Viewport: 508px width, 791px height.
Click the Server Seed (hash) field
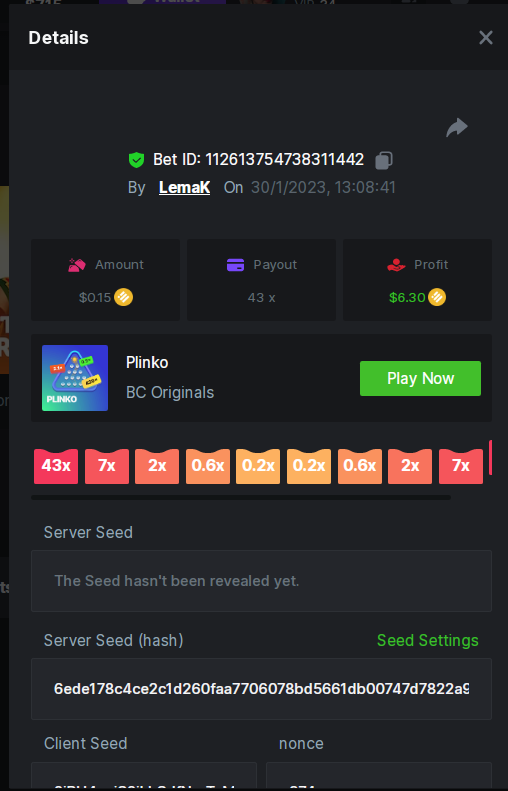point(261,689)
